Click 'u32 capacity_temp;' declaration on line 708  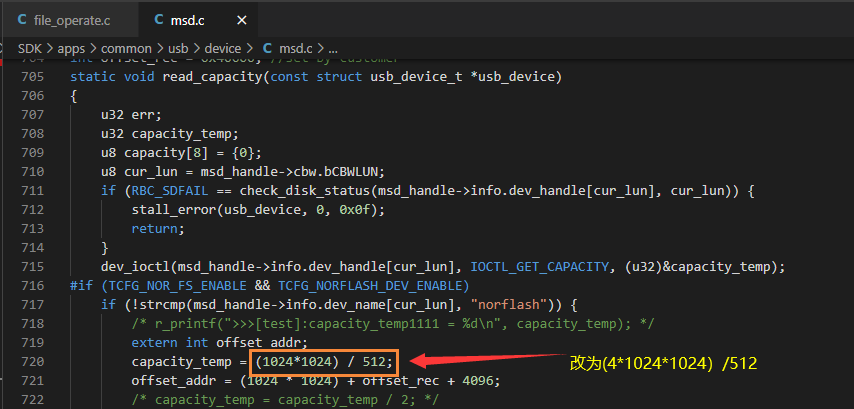coord(170,134)
